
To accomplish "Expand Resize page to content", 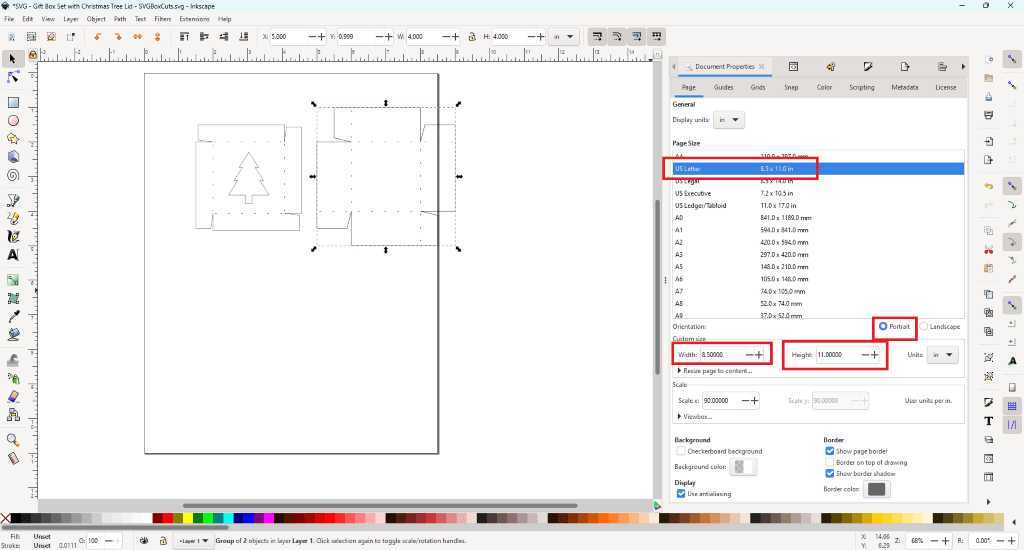I will pos(715,371).
